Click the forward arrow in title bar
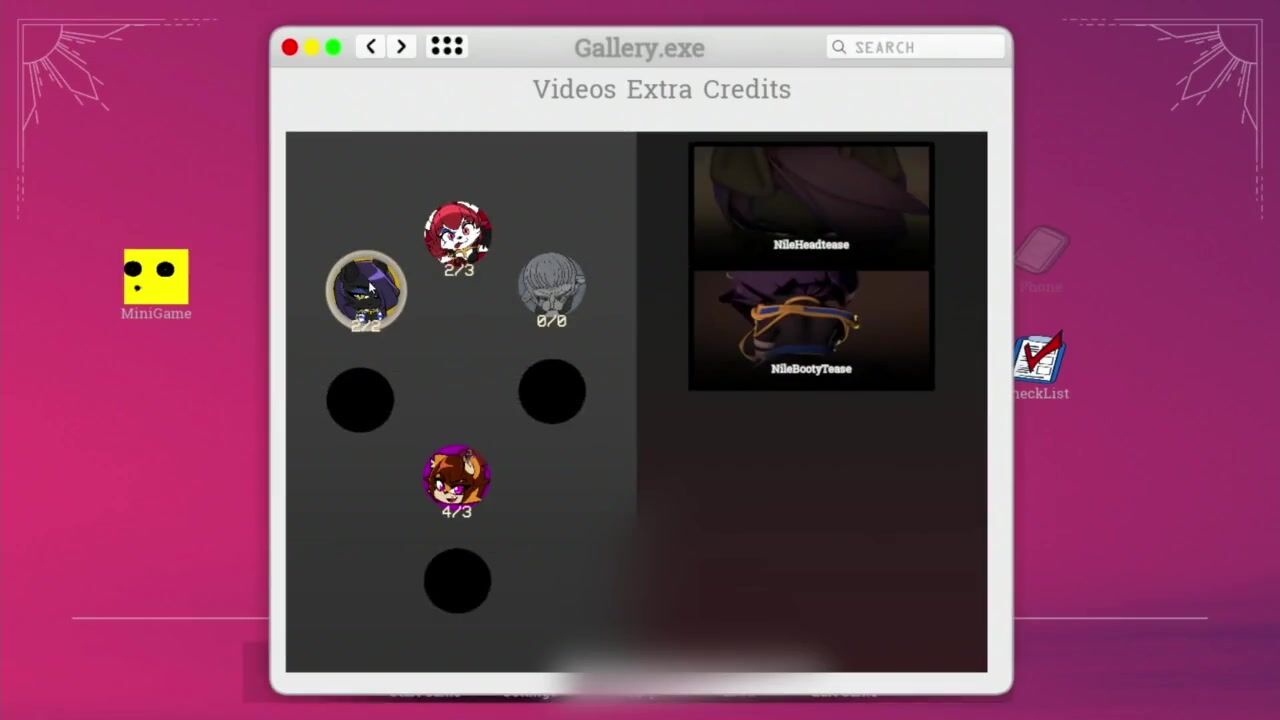 [401, 47]
